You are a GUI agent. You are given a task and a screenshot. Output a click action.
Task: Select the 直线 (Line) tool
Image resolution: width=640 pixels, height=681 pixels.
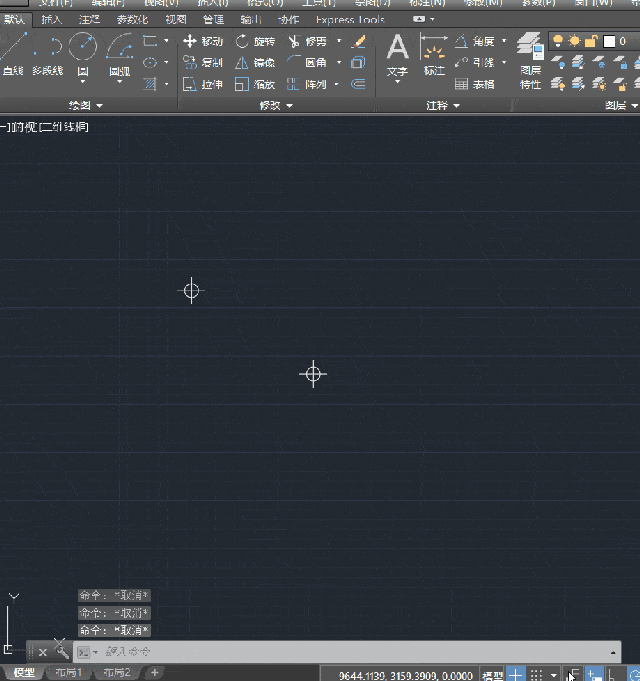[x=12, y=53]
